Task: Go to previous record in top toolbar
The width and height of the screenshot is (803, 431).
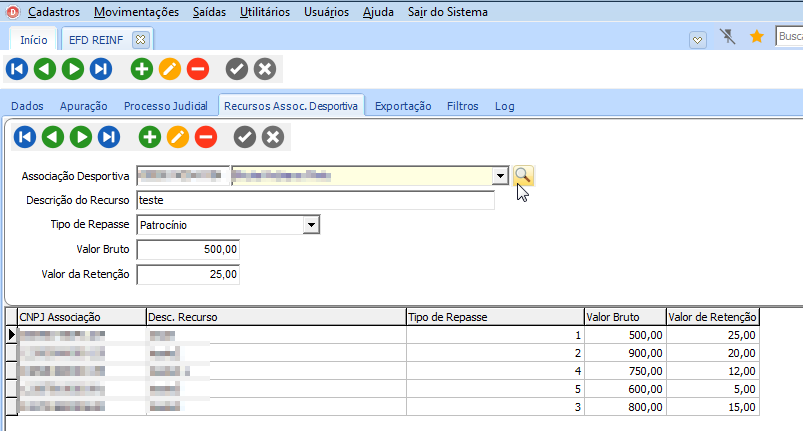Action: click(x=45, y=69)
